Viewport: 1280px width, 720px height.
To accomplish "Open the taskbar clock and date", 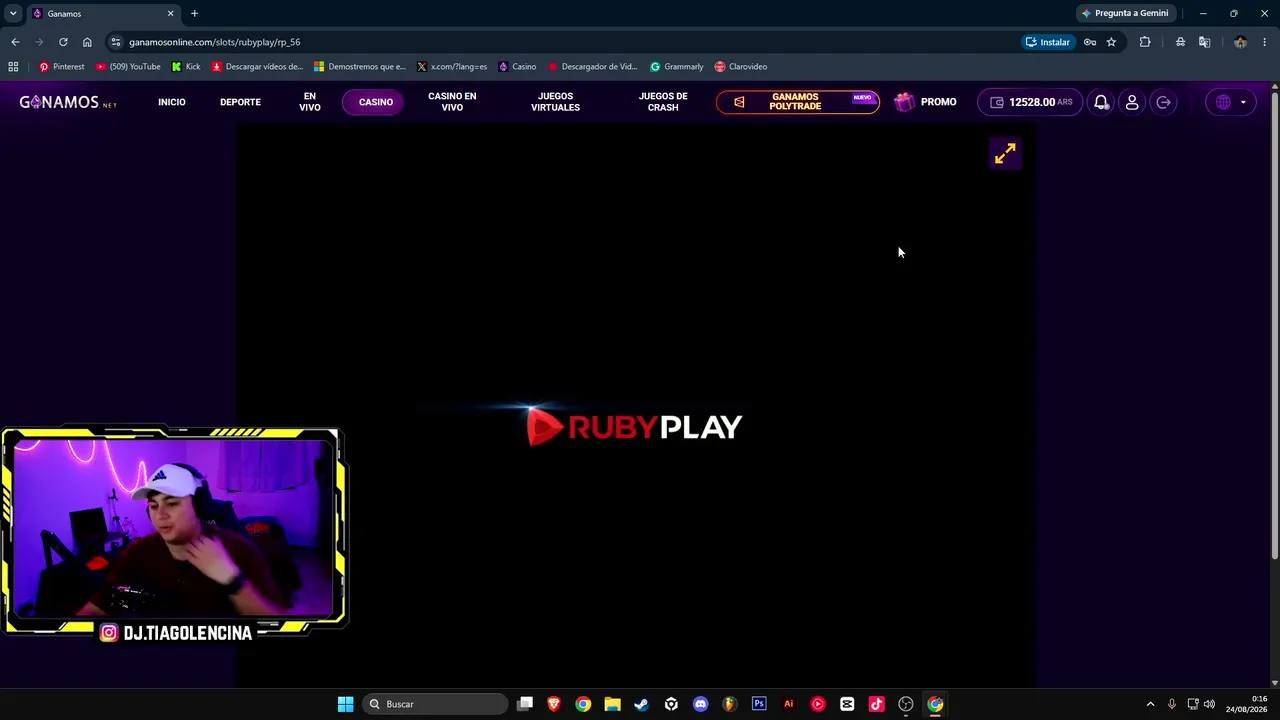I will tap(1248, 704).
